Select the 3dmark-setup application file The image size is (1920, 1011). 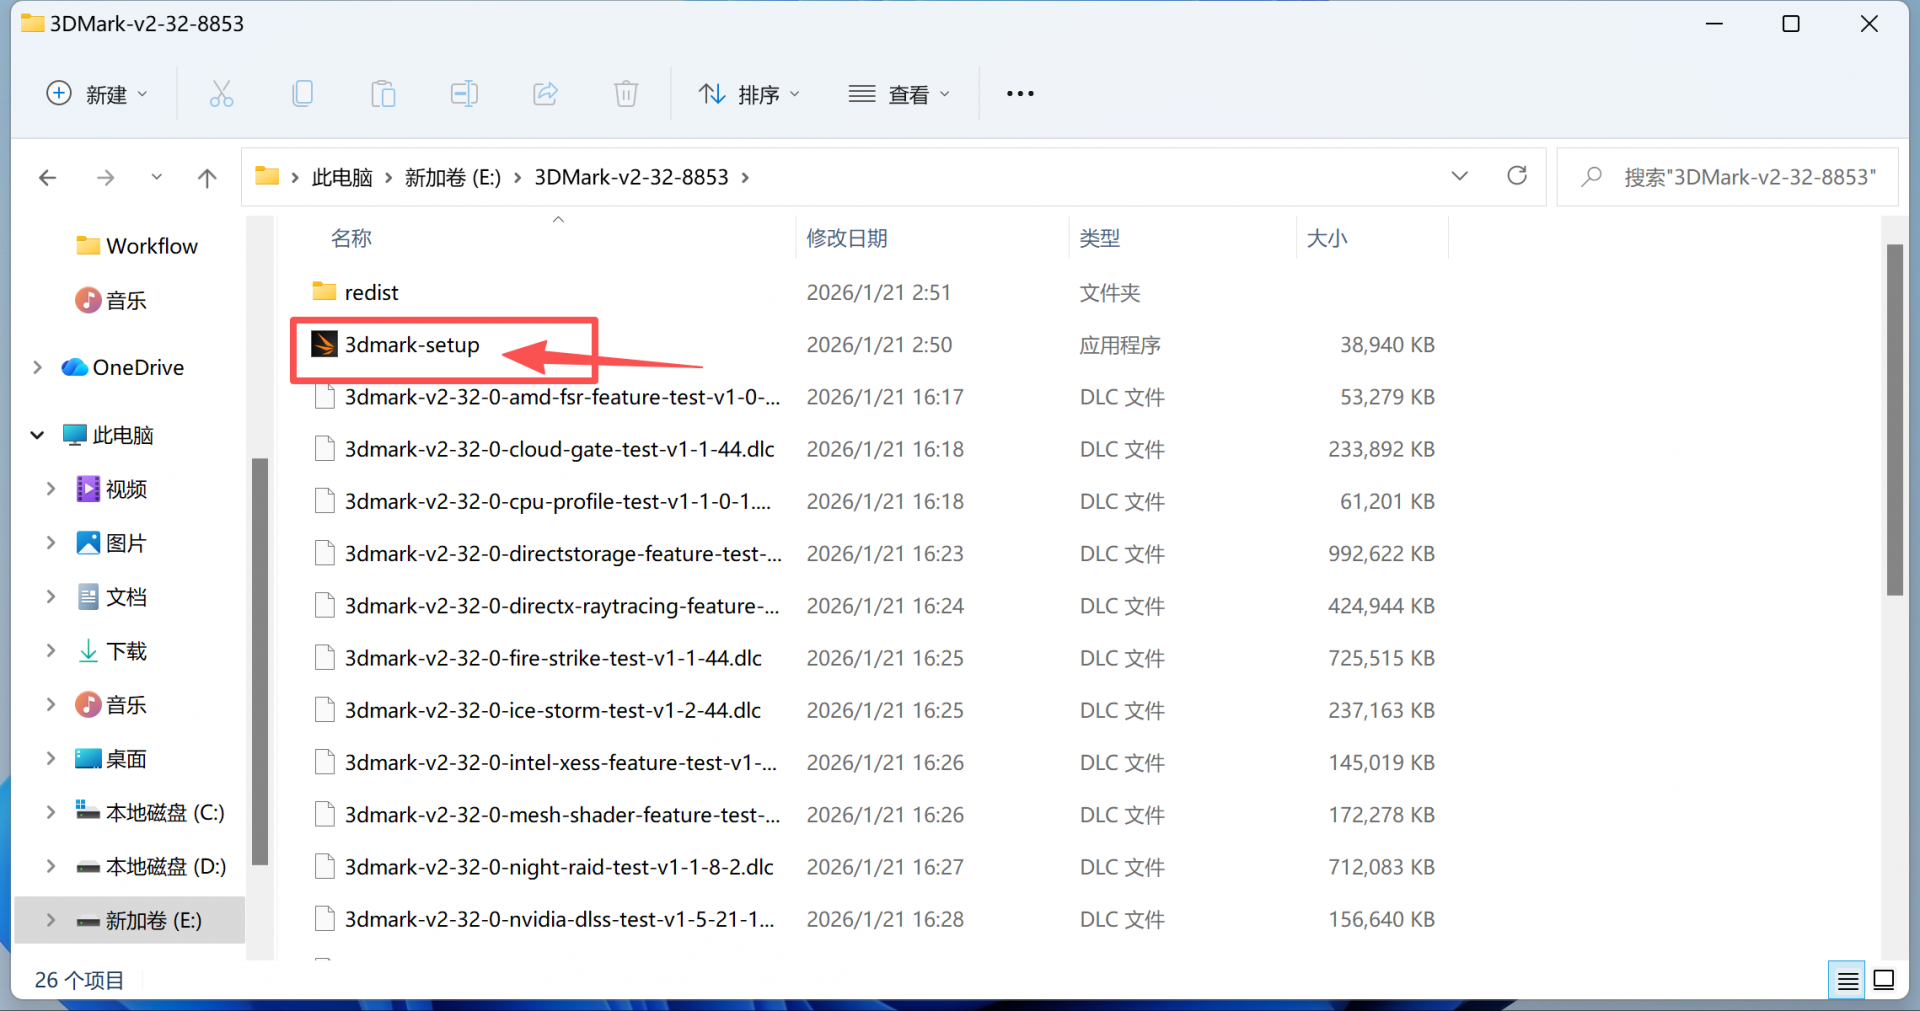(x=412, y=345)
